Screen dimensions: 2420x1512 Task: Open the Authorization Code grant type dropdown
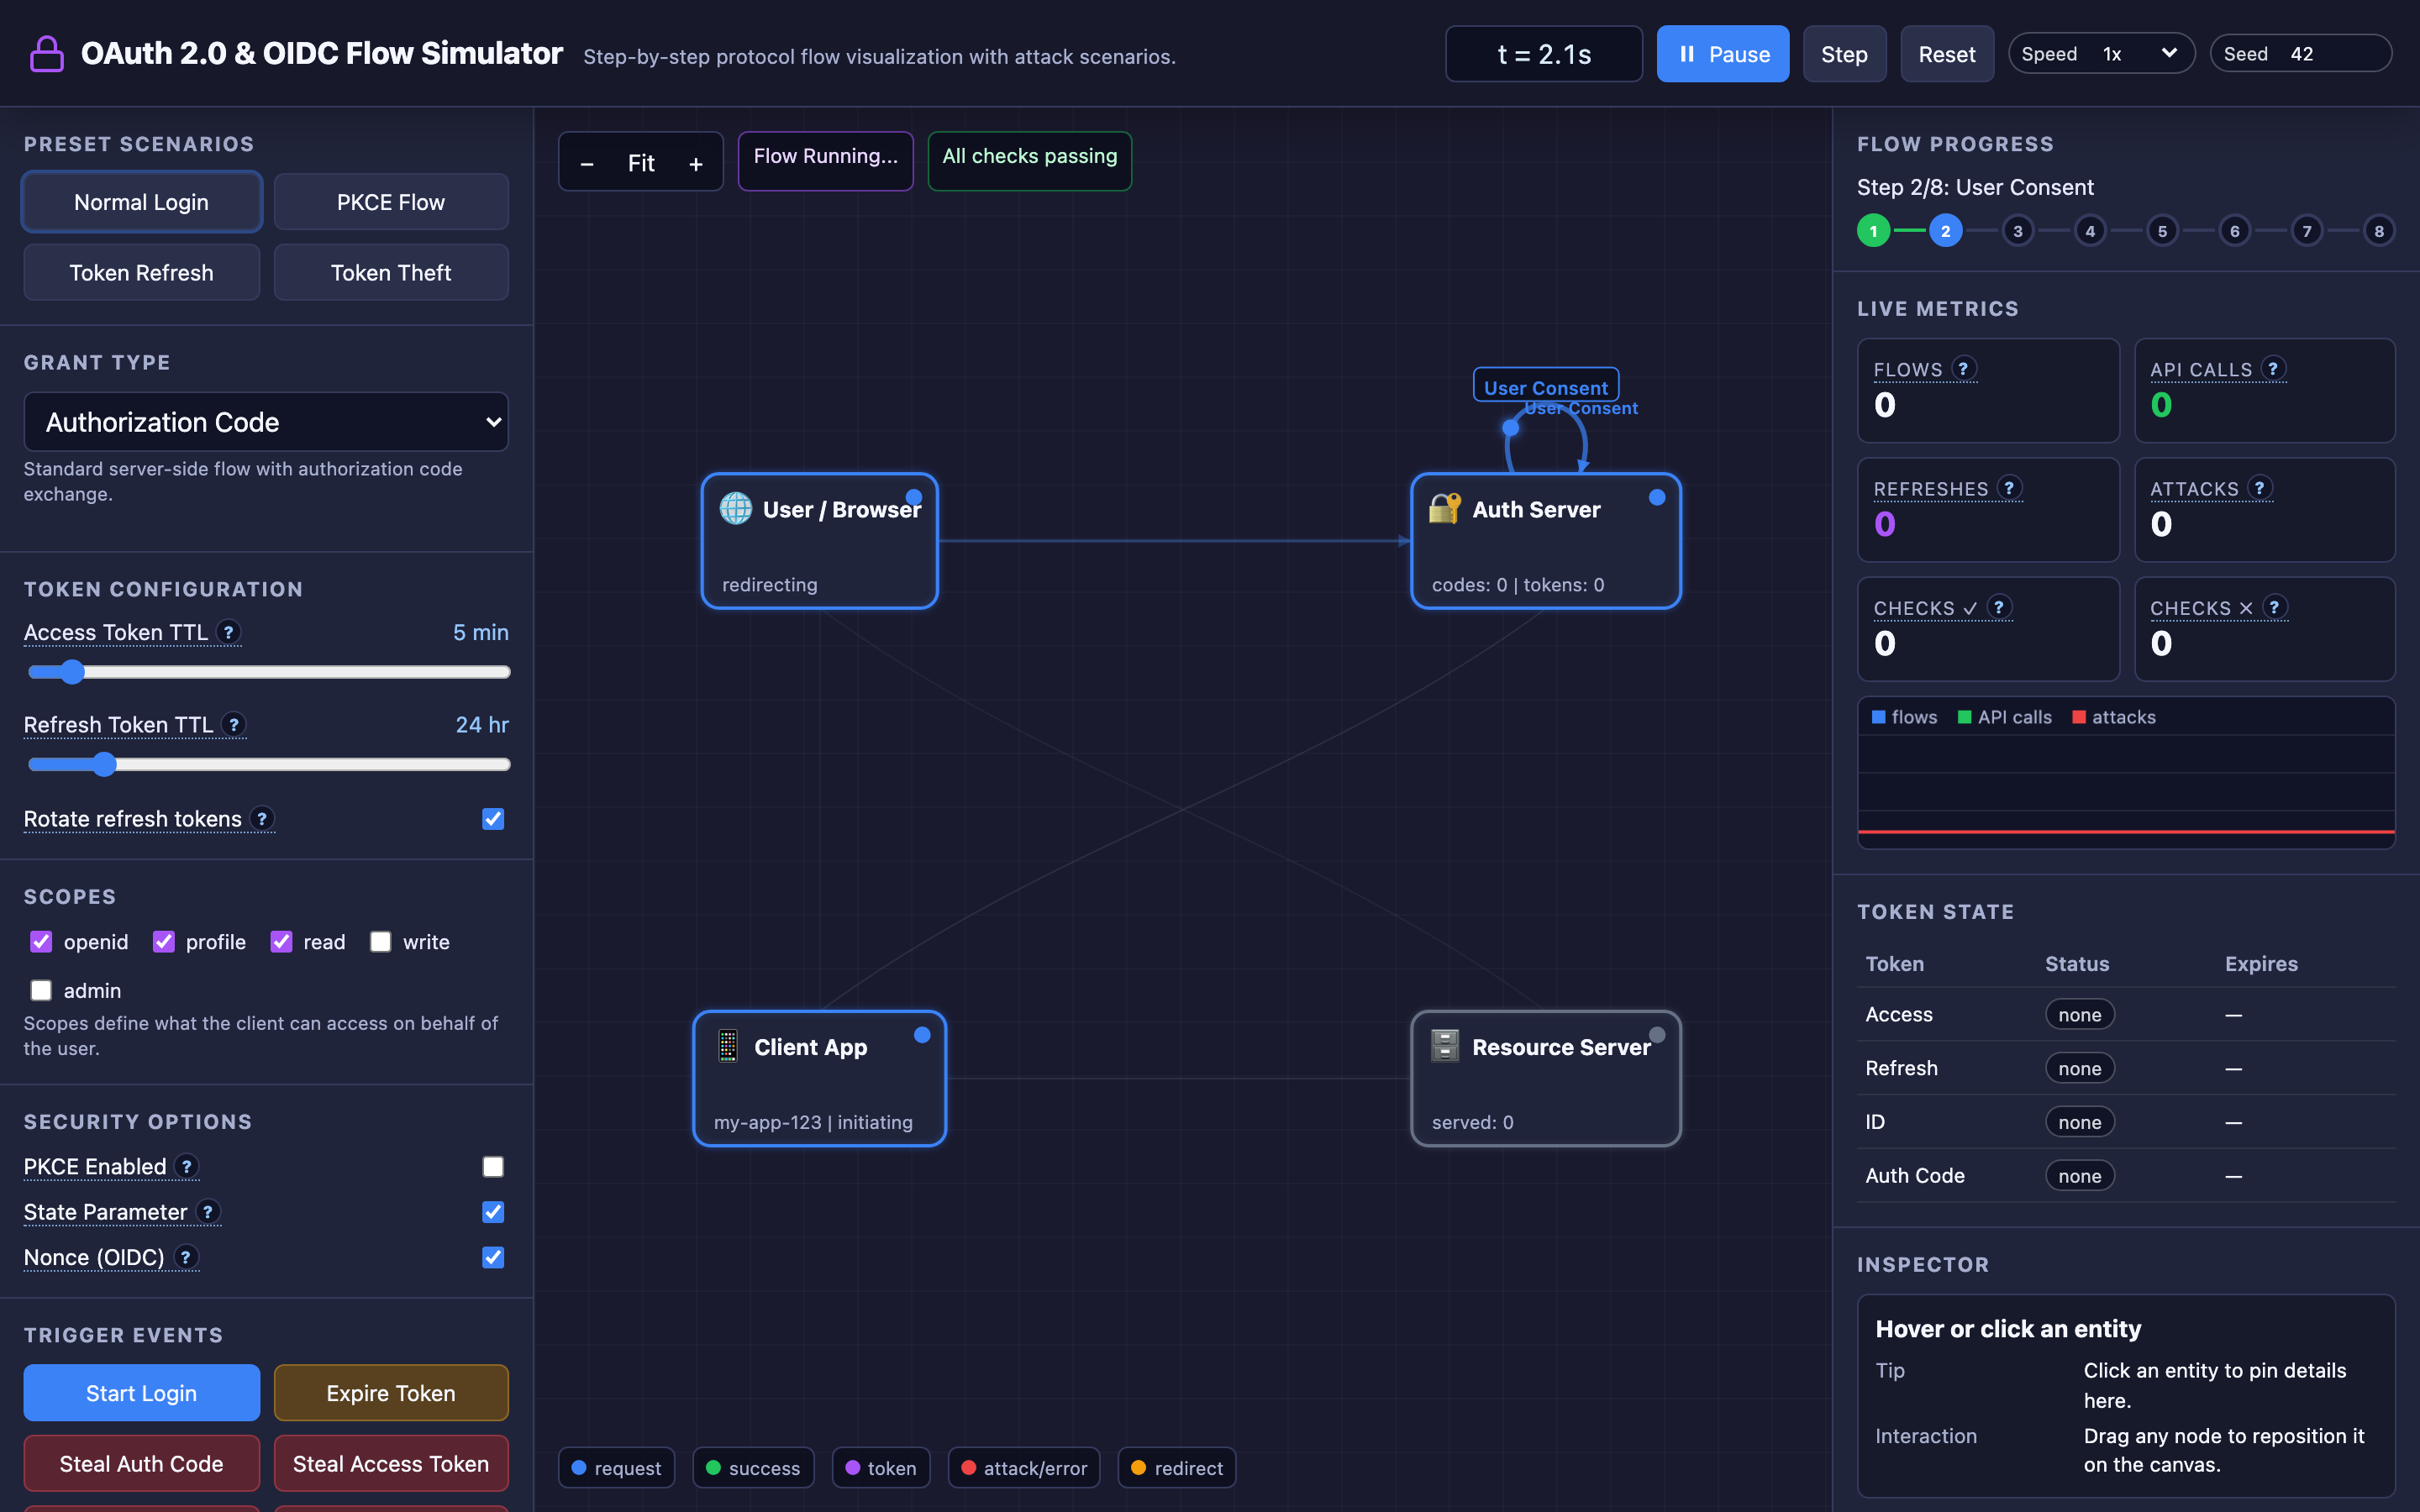tap(266, 421)
